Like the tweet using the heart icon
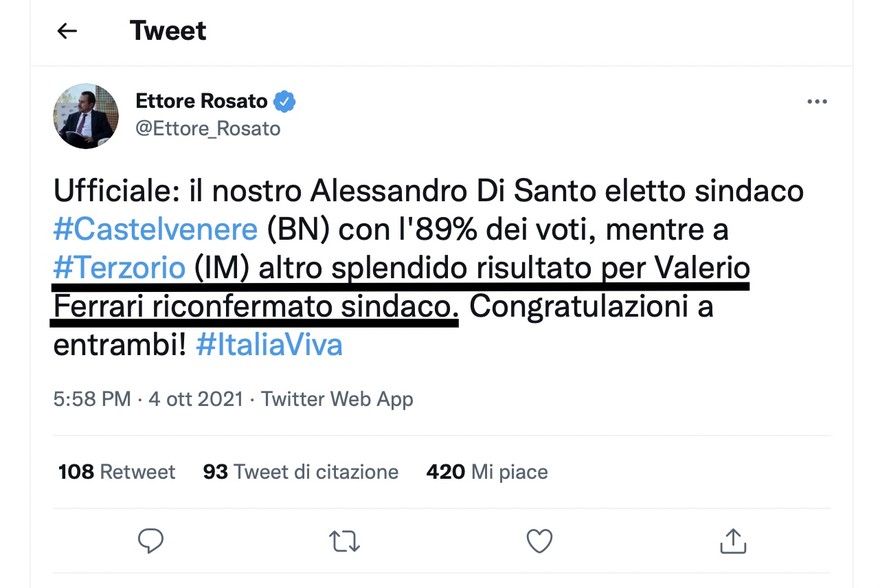 pos(538,540)
